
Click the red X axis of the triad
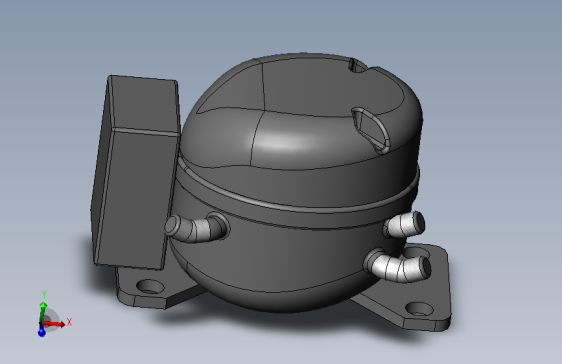pyautogui.click(x=54, y=324)
